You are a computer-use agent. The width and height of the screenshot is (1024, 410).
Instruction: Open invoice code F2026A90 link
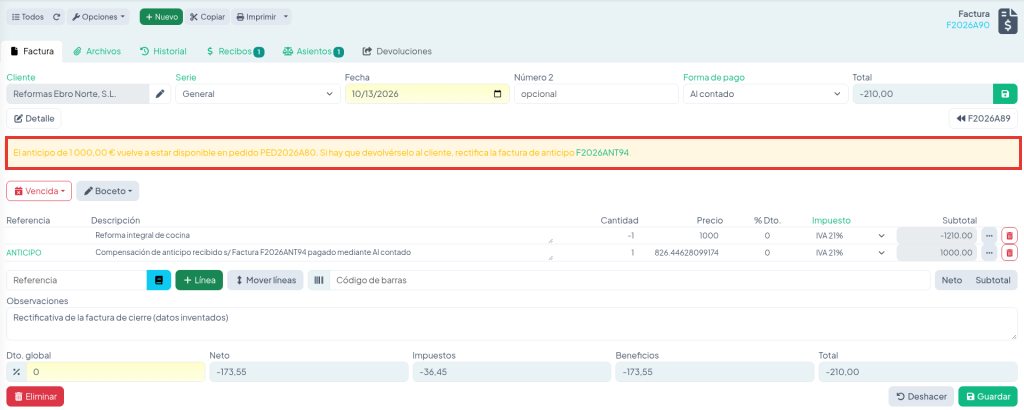968,25
